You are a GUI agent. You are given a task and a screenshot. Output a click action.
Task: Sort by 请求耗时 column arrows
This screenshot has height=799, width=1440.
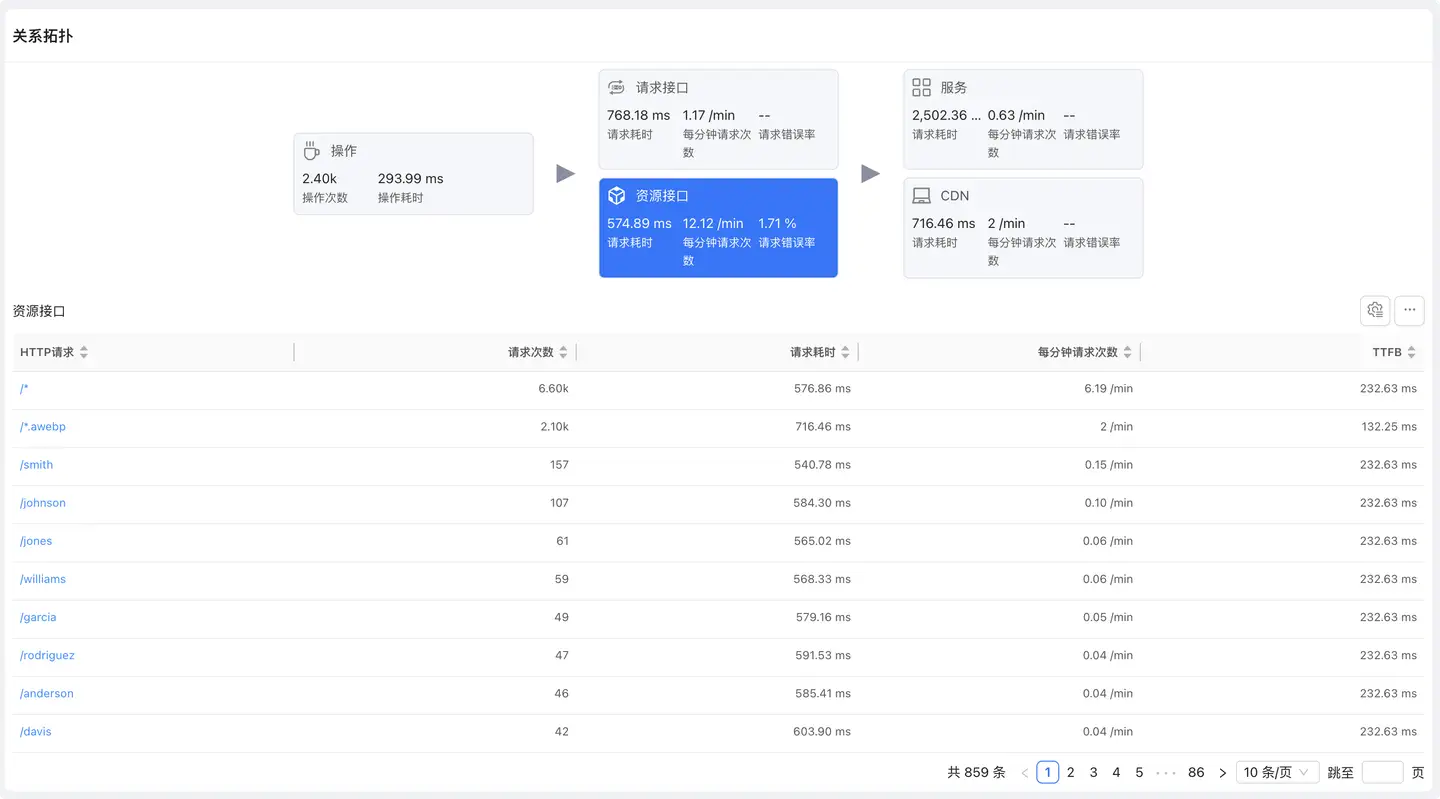click(845, 352)
